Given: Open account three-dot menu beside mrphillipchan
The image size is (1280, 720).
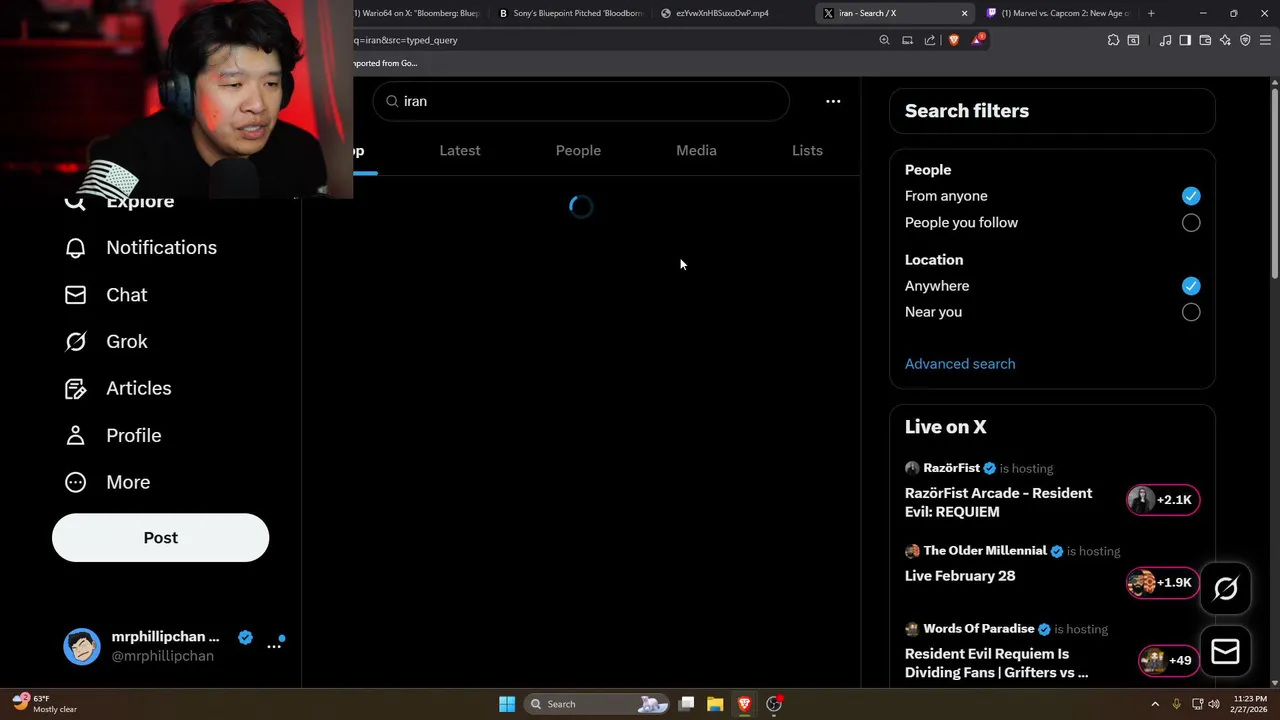Looking at the screenshot, I should coord(274,646).
